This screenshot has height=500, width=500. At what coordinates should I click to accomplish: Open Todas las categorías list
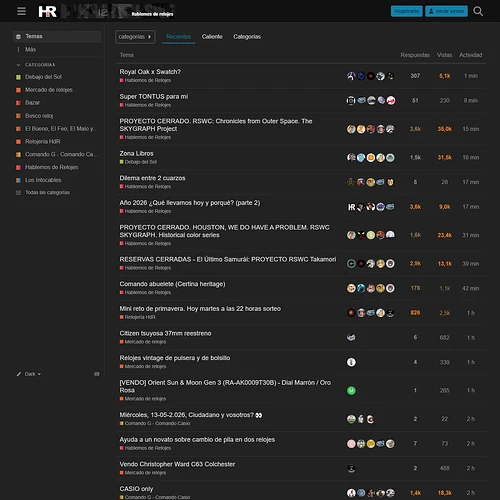click(x=48, y=192)
